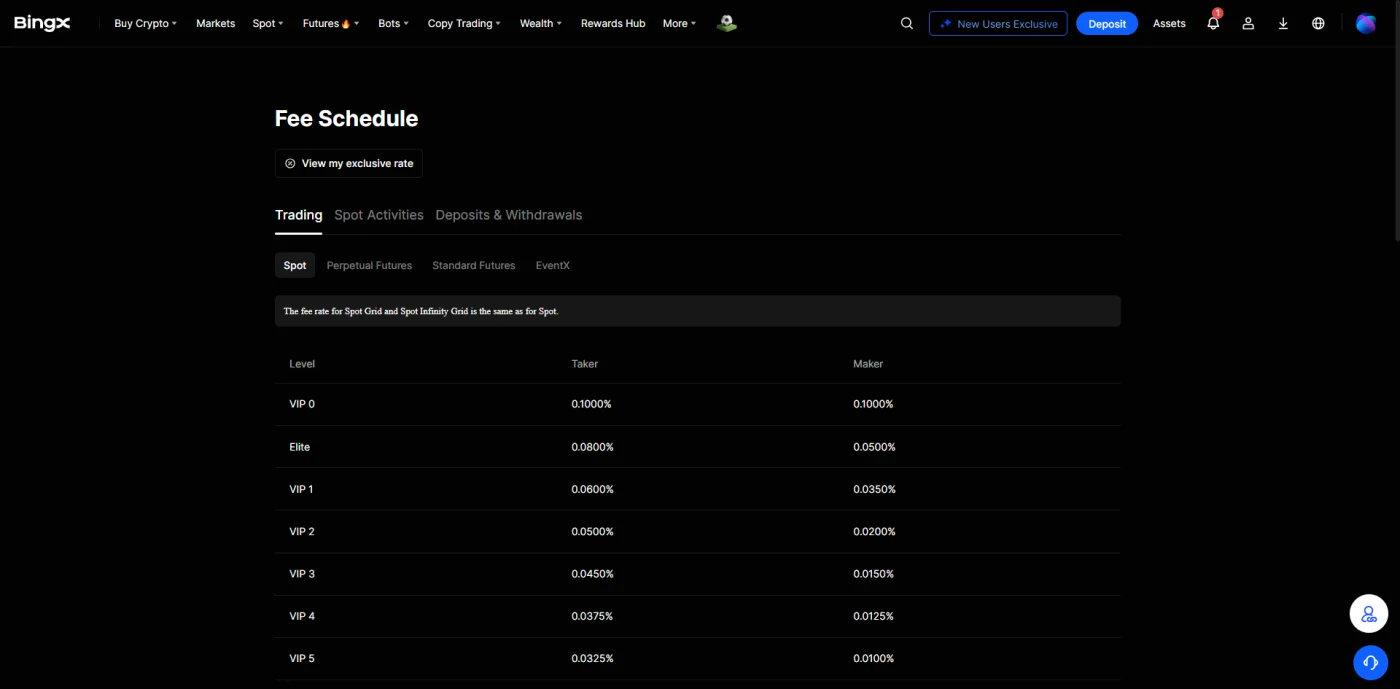Open the search magnifier icon
Viewport: 1400px width, 689px height.
[907, 23]
